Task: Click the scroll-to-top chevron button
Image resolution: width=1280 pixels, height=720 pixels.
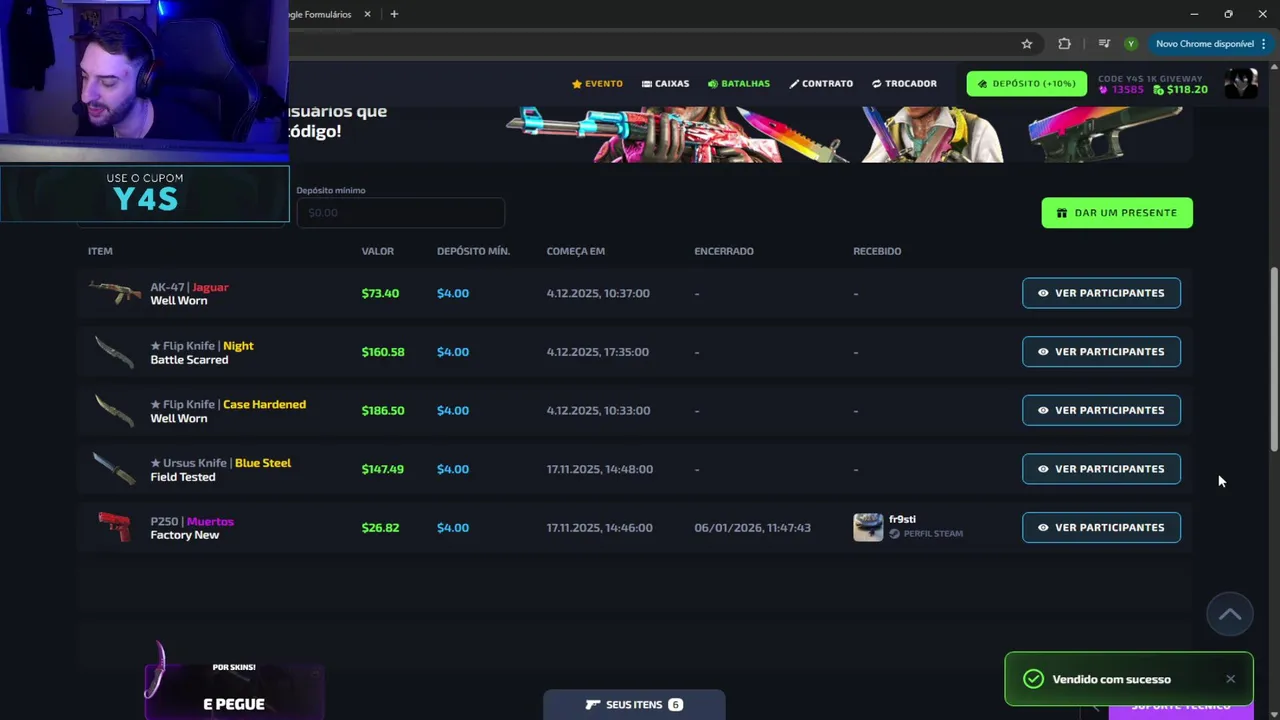Action: (1230, 614)
